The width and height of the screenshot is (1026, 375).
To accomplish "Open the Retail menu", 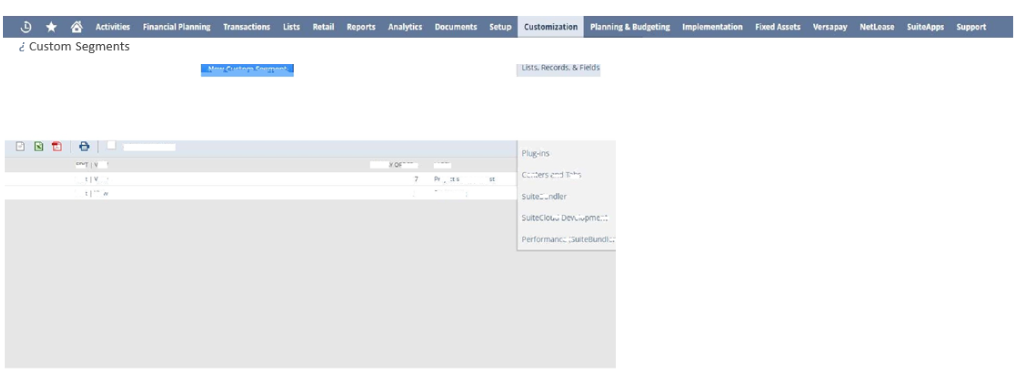I will [x=323, y=27].
